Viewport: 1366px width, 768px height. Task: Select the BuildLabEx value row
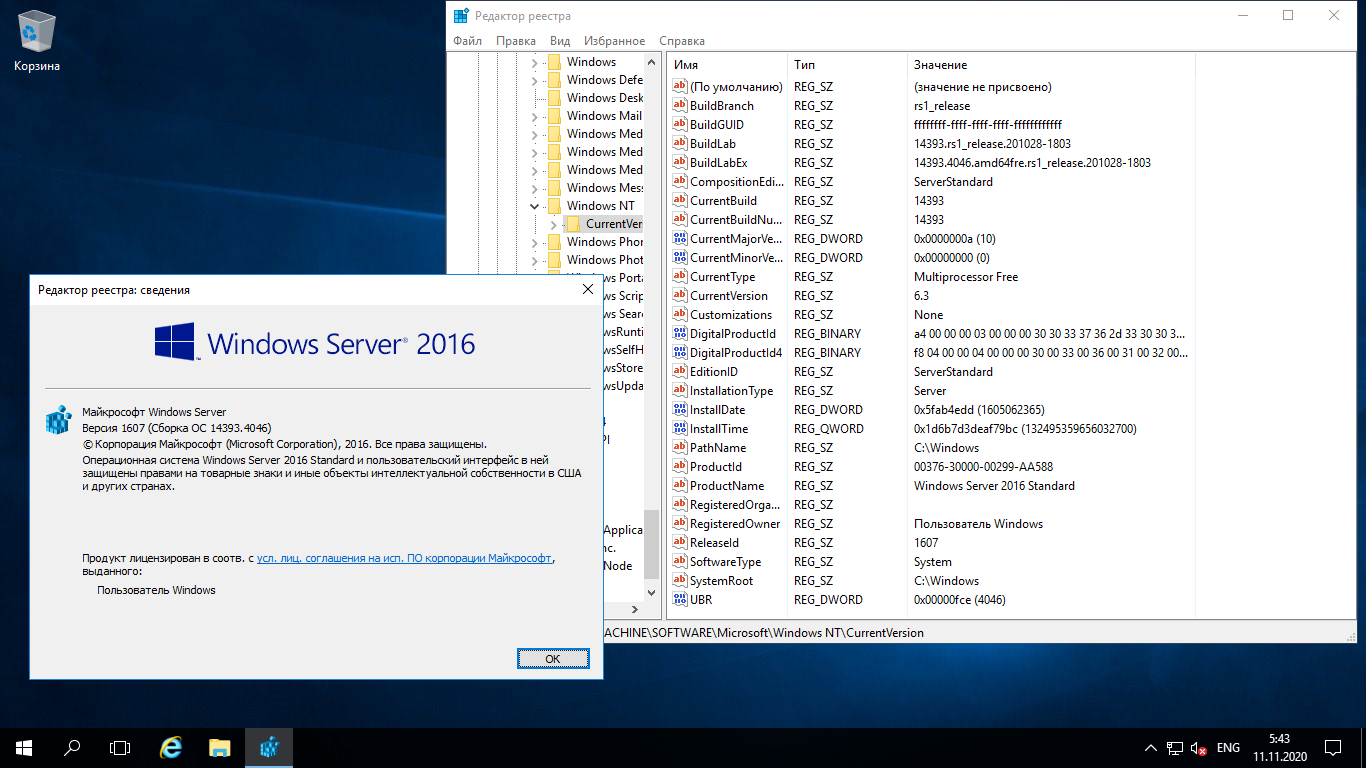930,163
